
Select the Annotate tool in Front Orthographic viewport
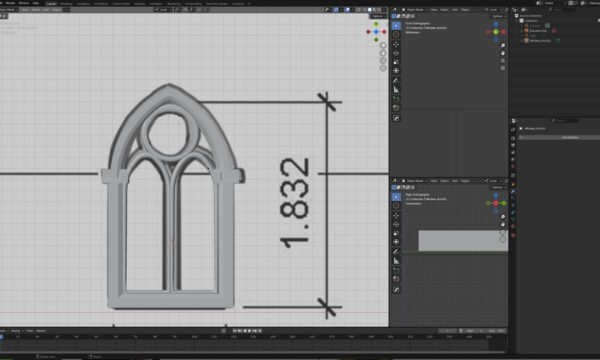coord(396,81)
